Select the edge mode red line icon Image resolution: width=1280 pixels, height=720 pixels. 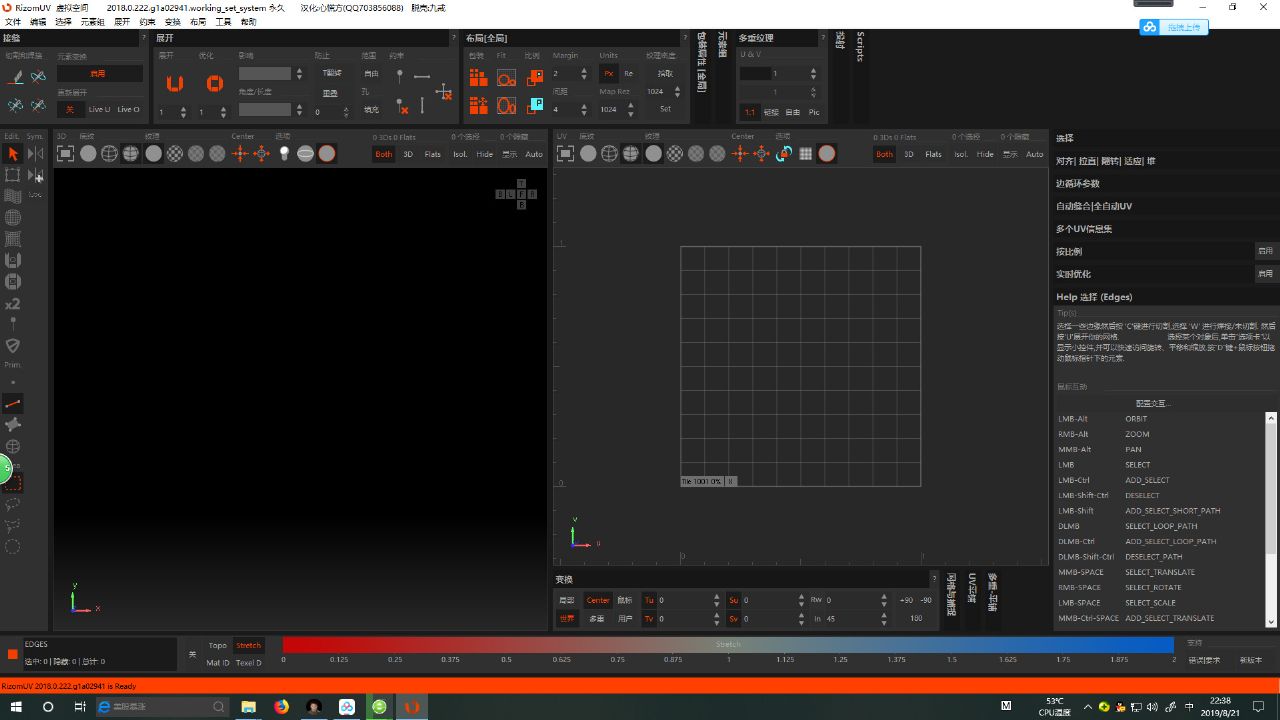tap(13, 404)
